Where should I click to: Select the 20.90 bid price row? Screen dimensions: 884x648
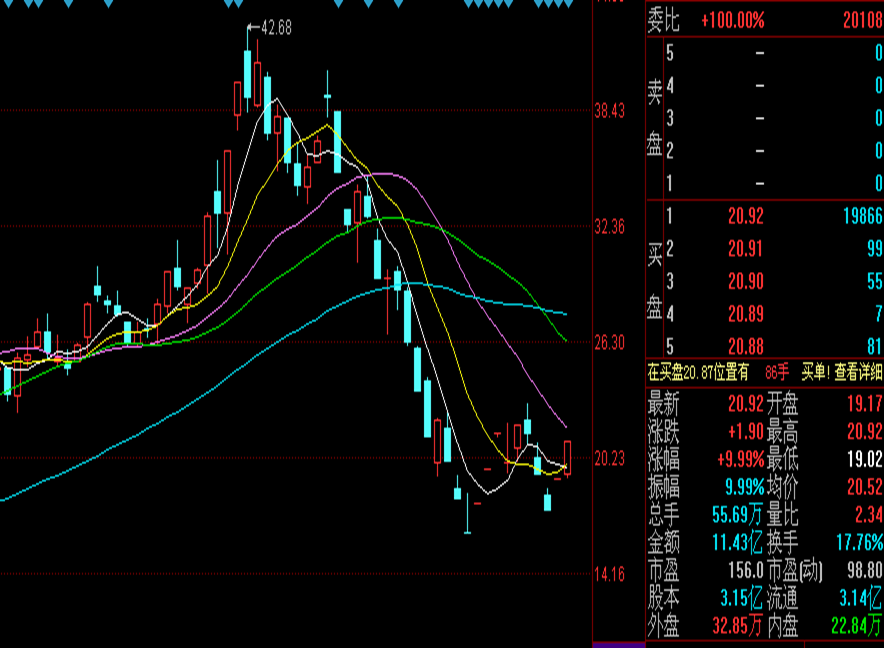tap(746, 282)
